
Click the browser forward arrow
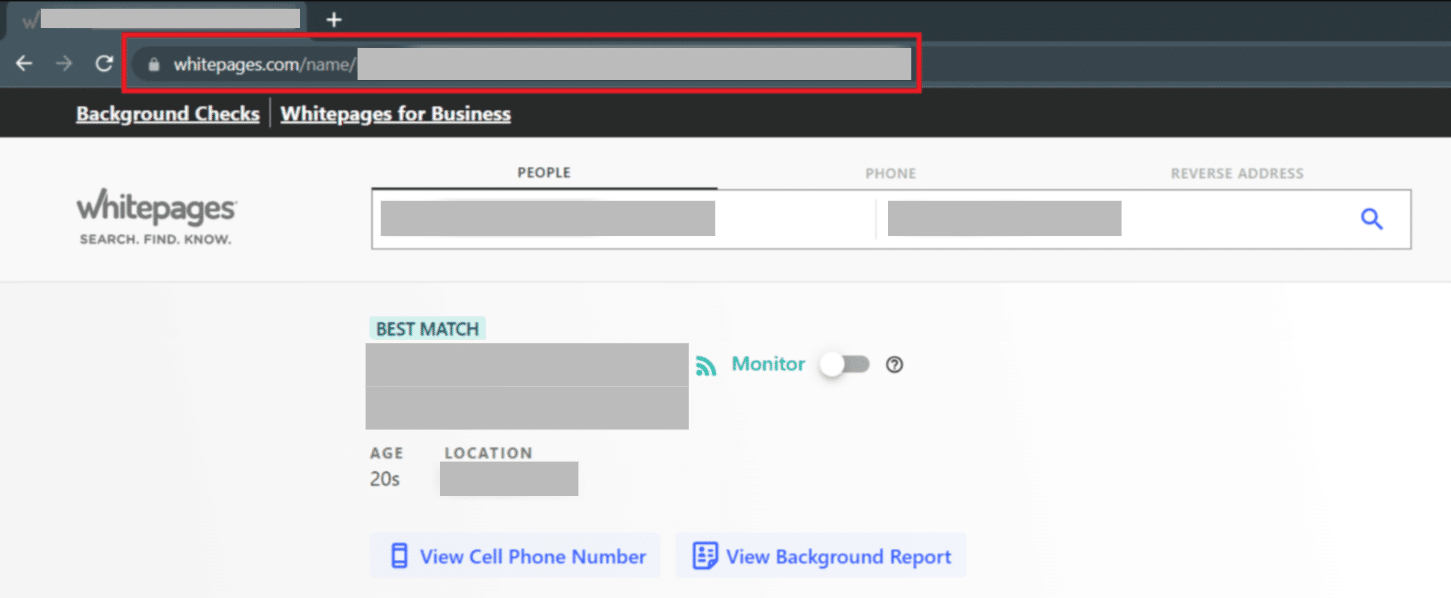(x=64, y=64)
